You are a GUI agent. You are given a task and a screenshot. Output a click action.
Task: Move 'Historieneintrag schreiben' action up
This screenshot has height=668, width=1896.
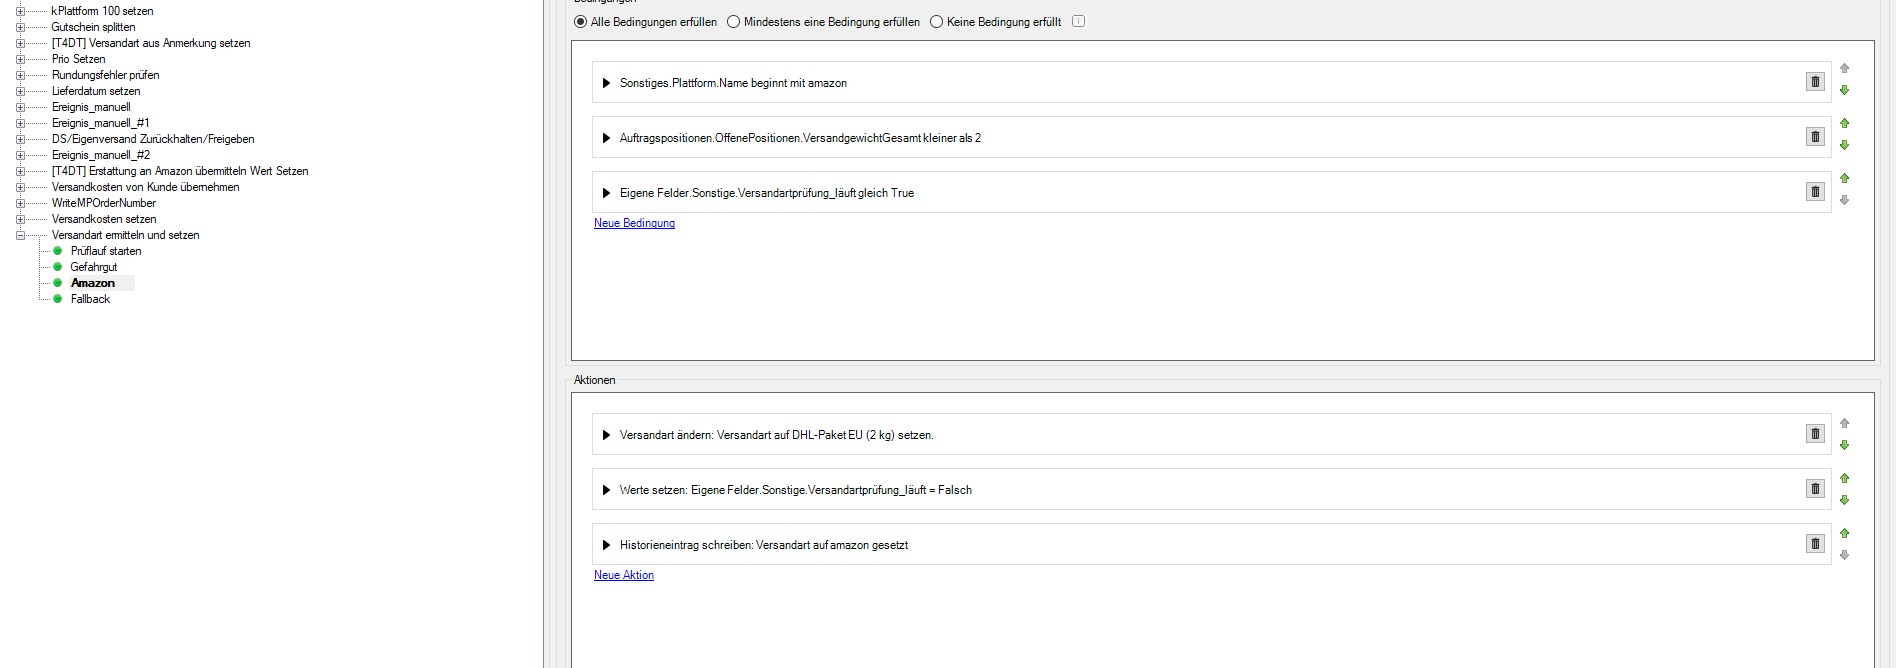(1845, 533)
